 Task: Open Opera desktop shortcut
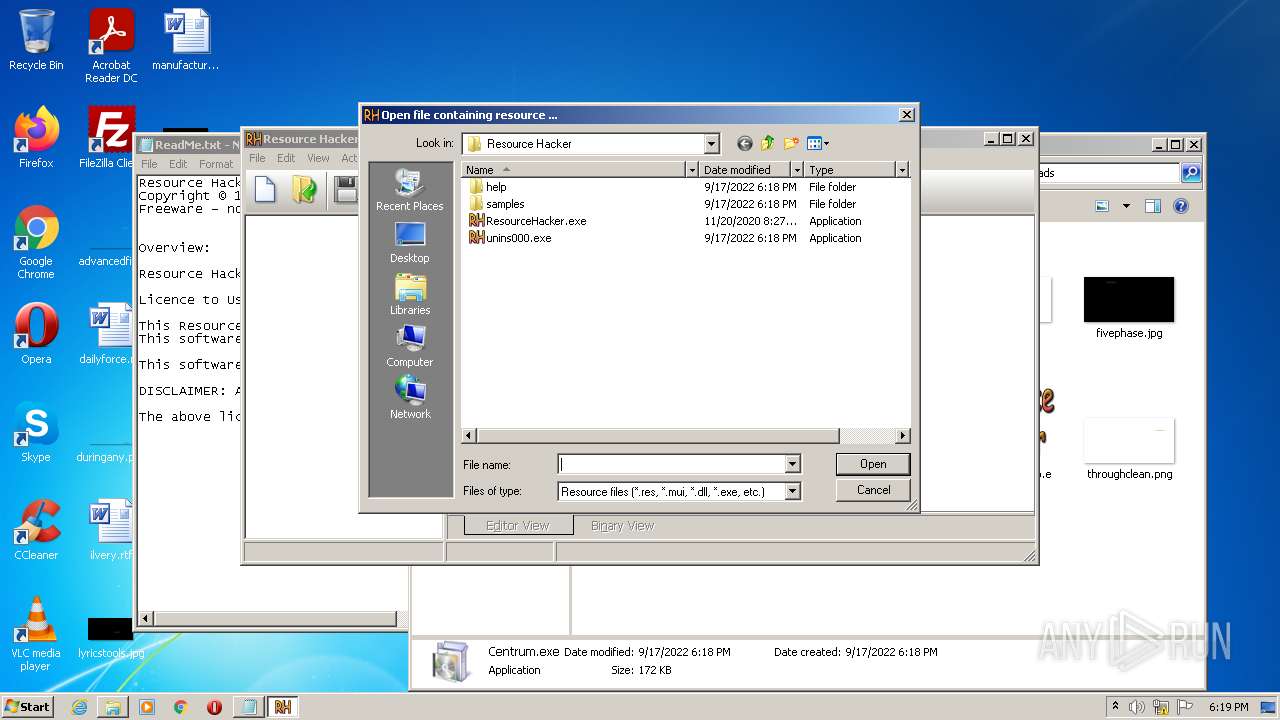[36, 334]
